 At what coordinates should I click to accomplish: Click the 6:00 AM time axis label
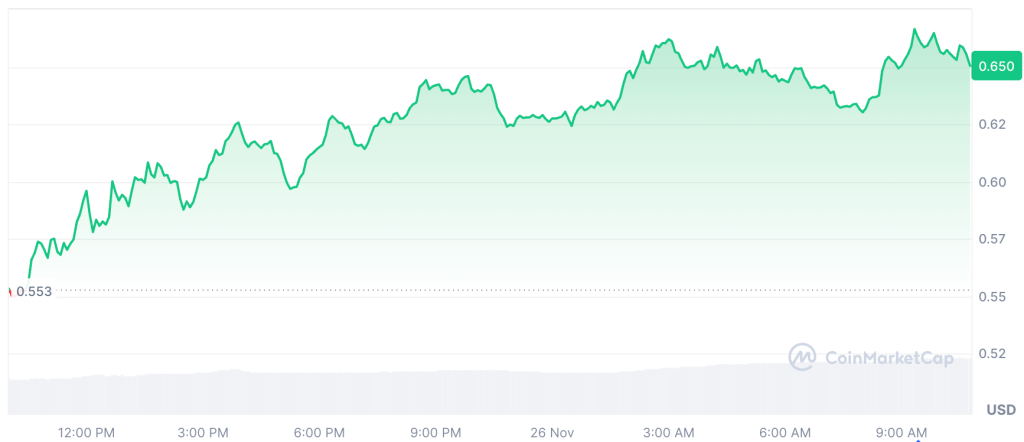[785, 433]
